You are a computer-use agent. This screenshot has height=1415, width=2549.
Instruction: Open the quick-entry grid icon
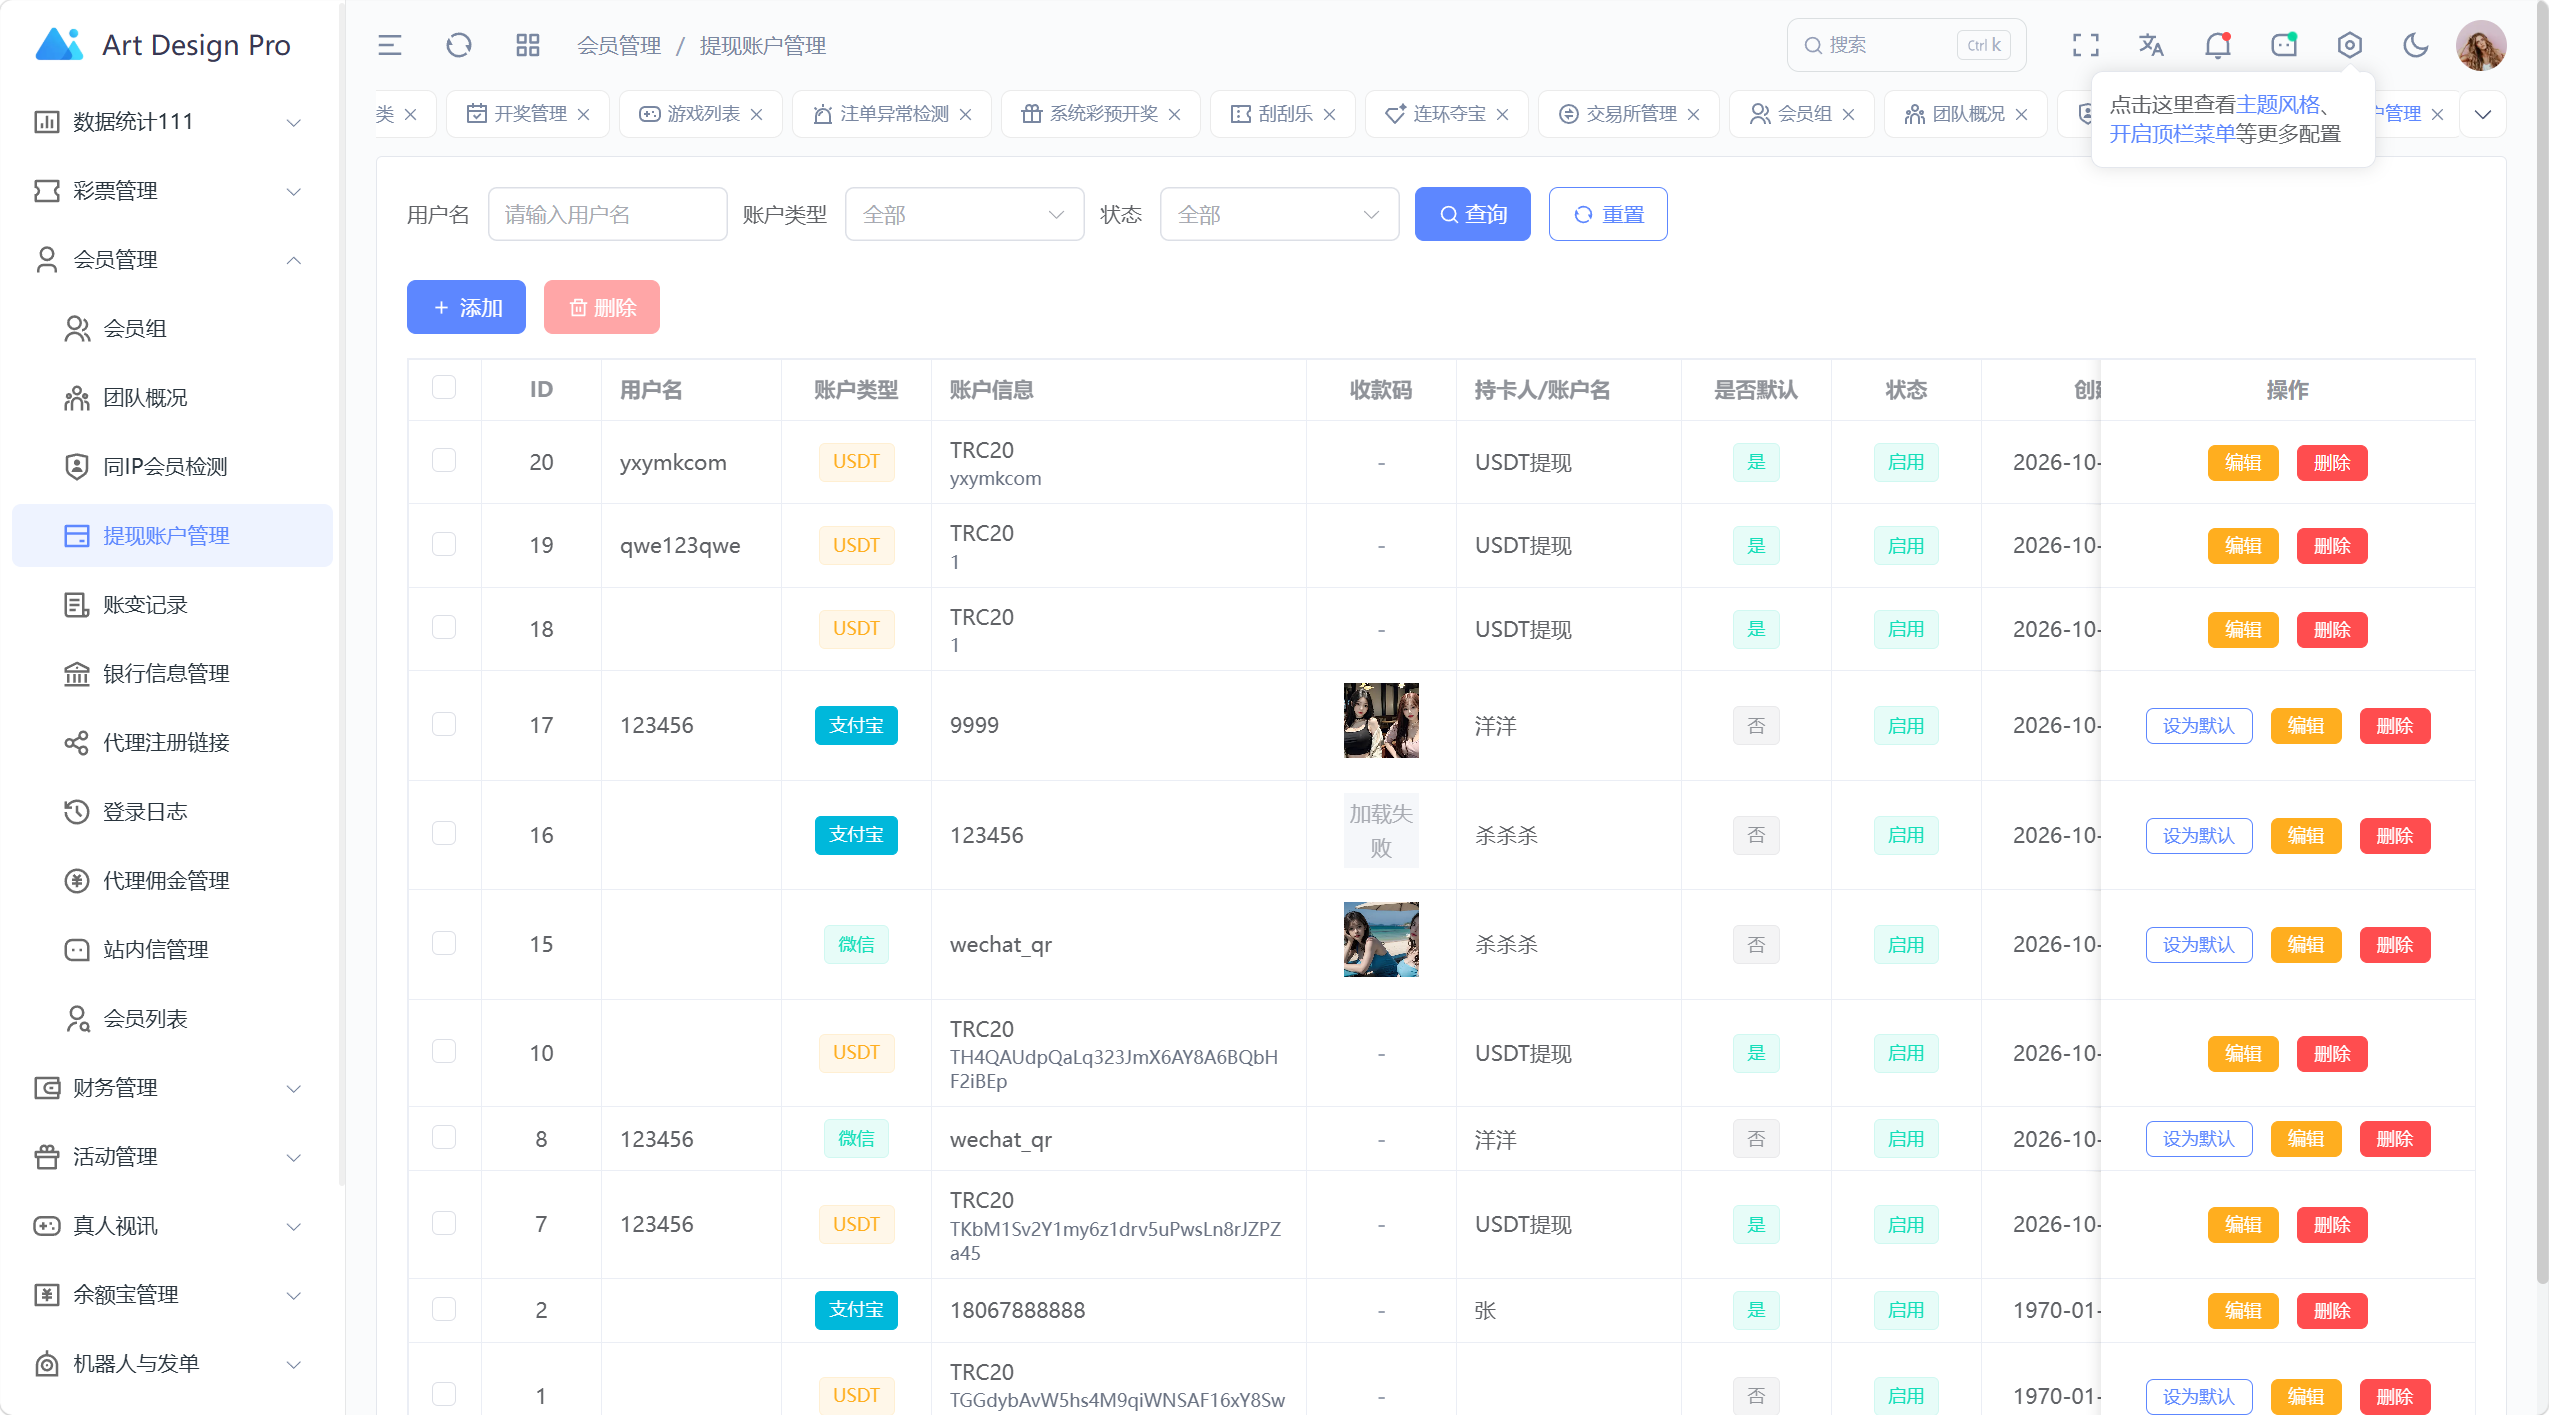coord(527,45)
